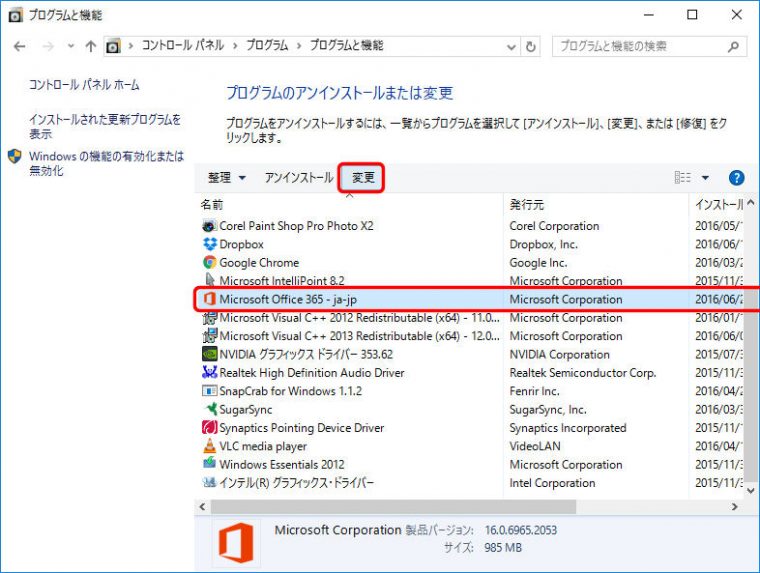This screenshot has height=573, width=760.
Task: Expand the chevron after コントロール パネル in the address bar
Action: coord(235,46)
